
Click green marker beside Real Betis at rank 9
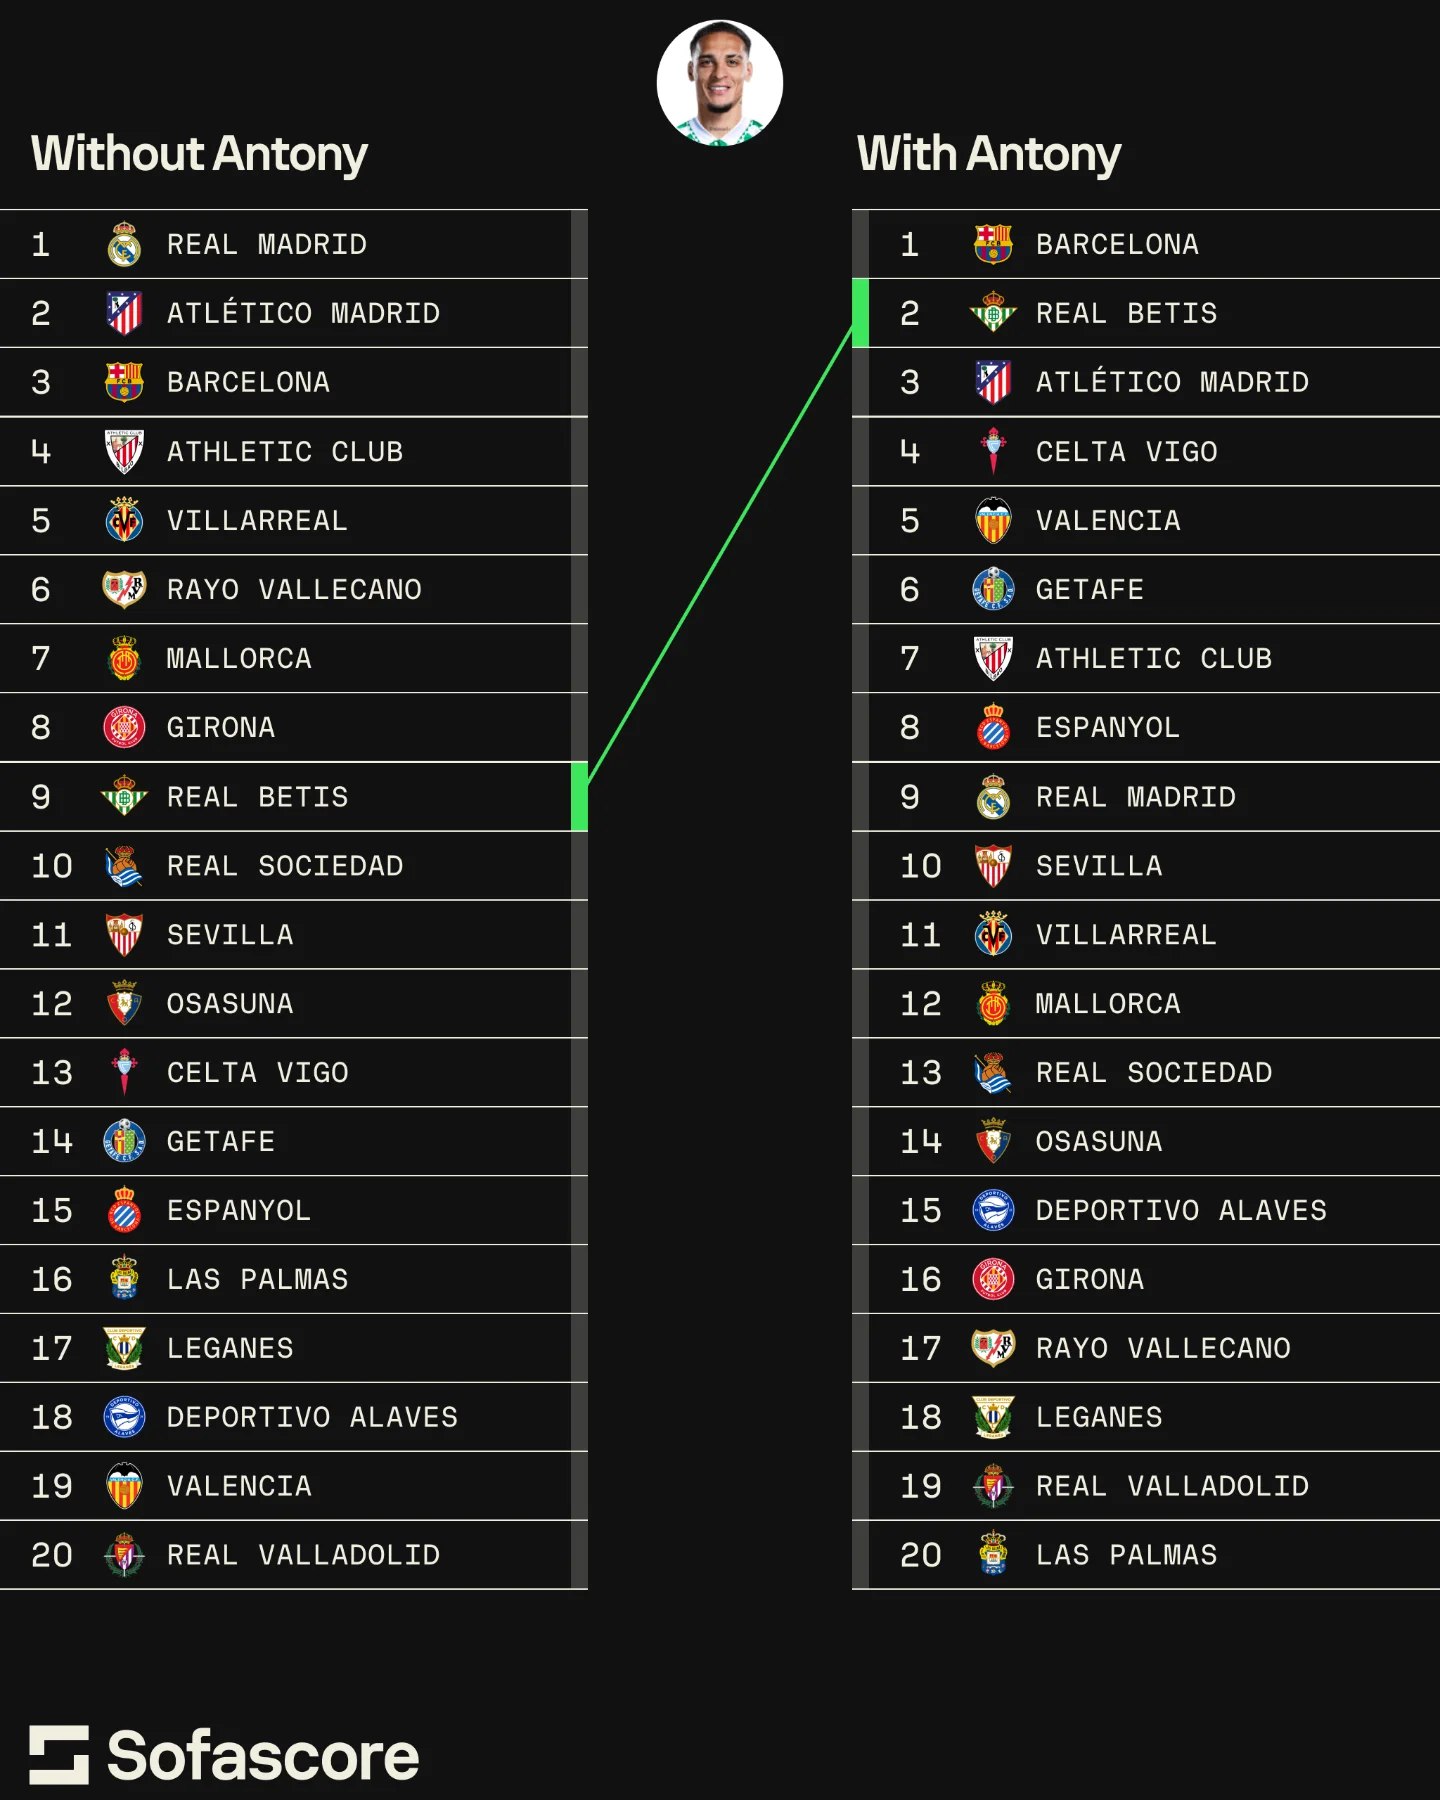click(x=579, y=797)
